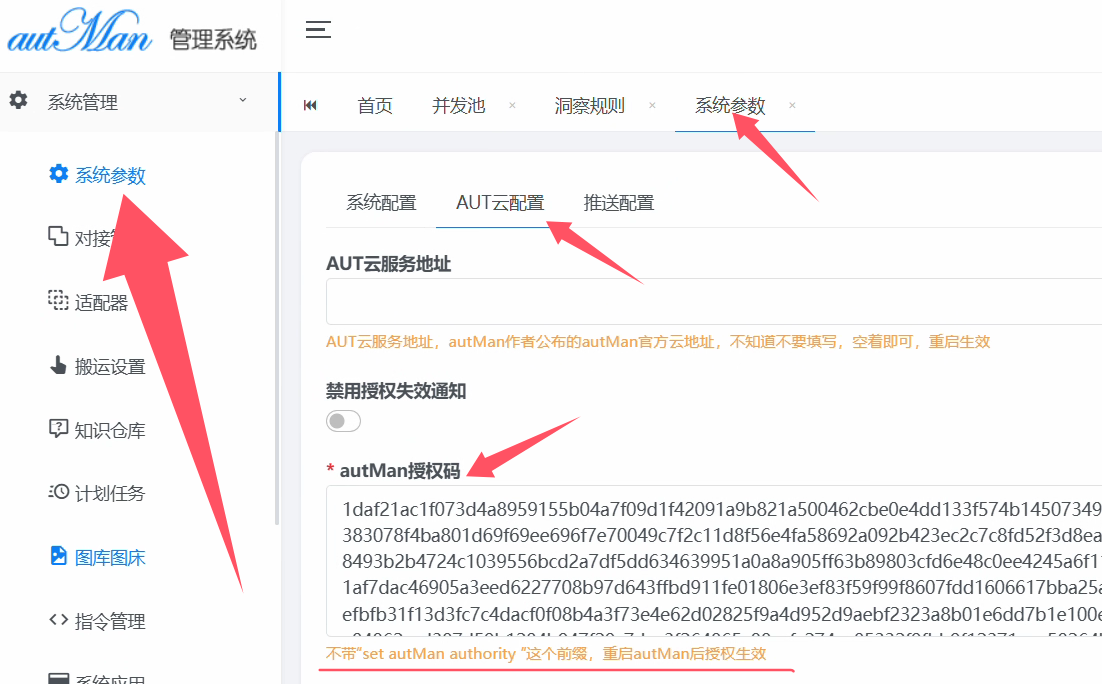Open the 适配器 adapter icon
This screenshot has width=1102, height=684.
[x=58, y=300]
